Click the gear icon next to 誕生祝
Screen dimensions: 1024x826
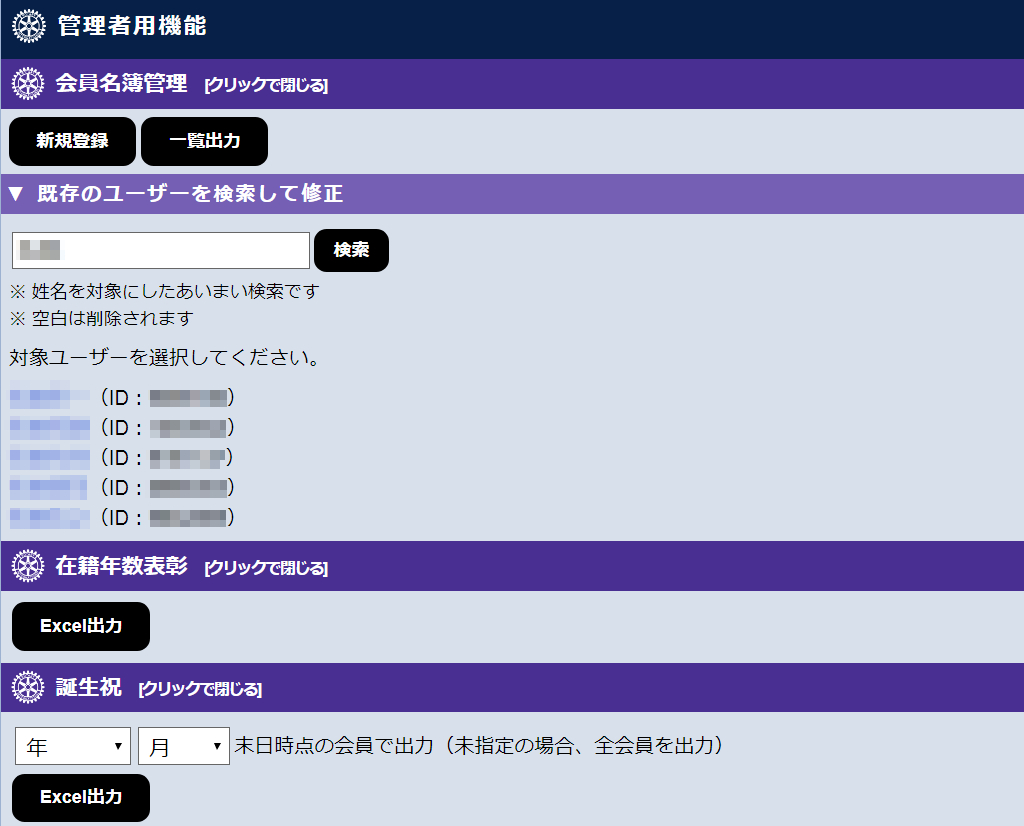coord(28,688)
